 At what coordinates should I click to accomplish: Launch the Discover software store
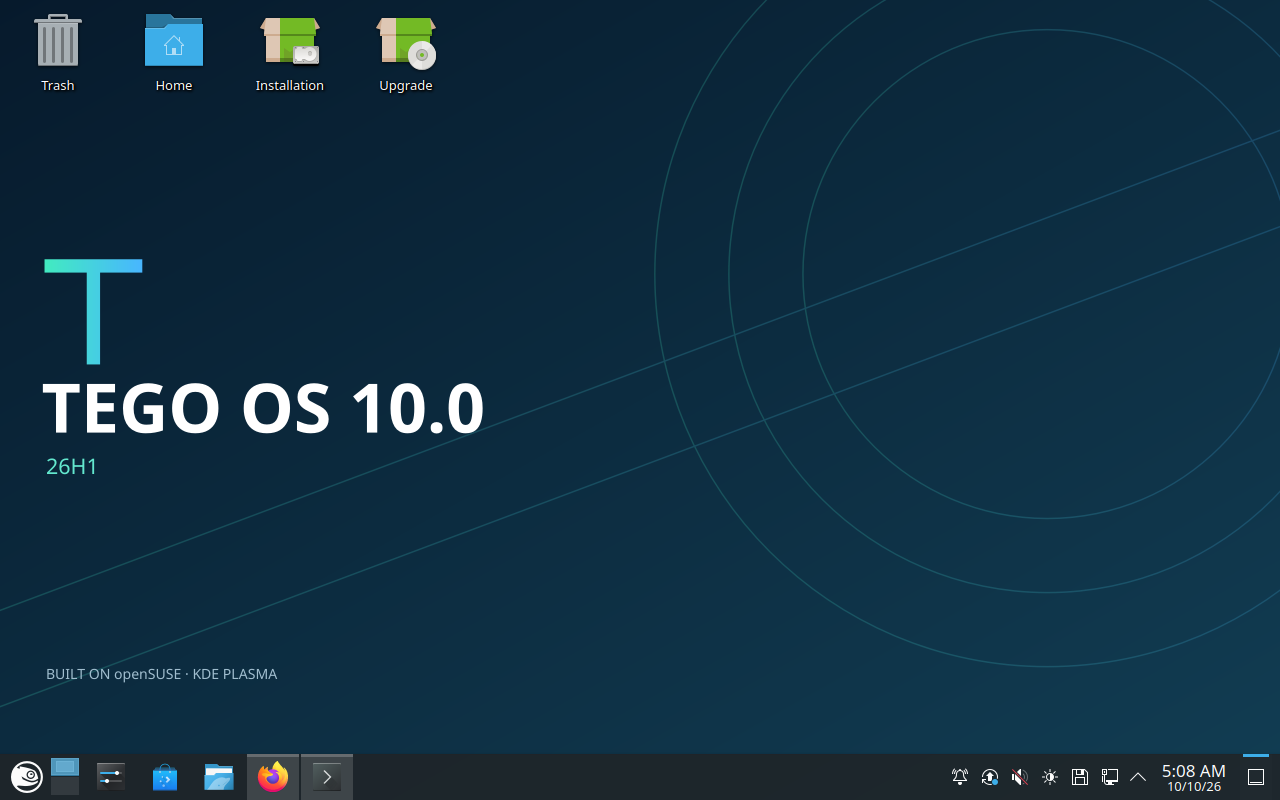165,777
